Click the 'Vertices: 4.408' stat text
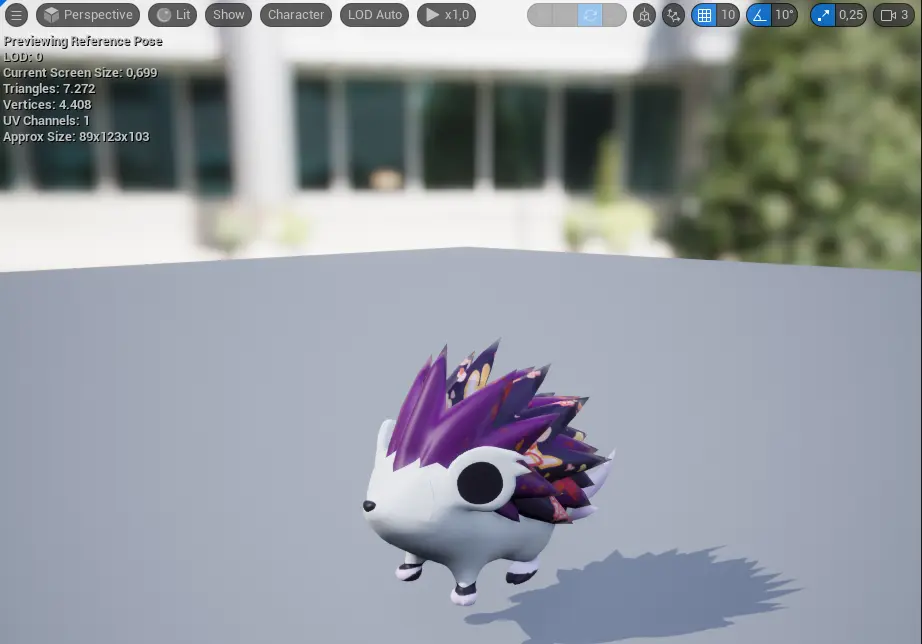922x644 pixels. (47, 105)
